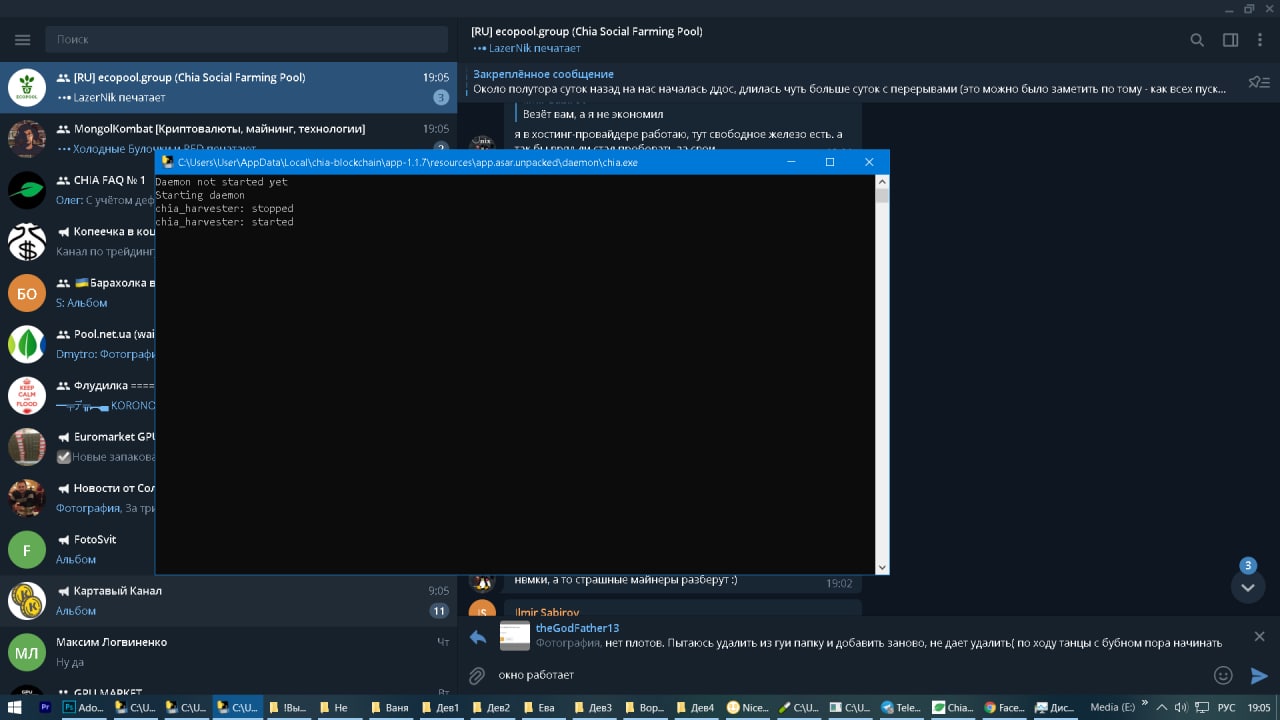
Task: Minimize the chia.exe console window
Action: 791,162
